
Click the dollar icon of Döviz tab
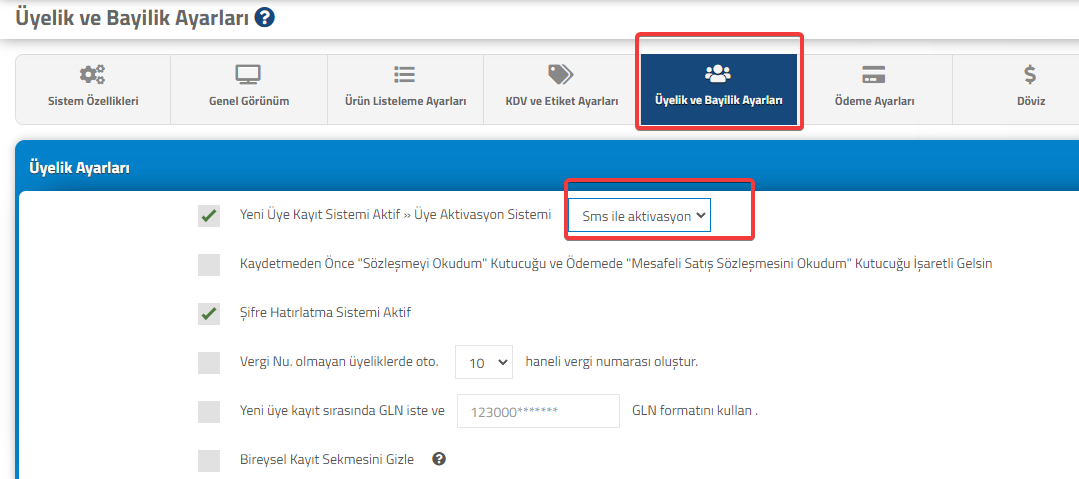coord(1030,74)
